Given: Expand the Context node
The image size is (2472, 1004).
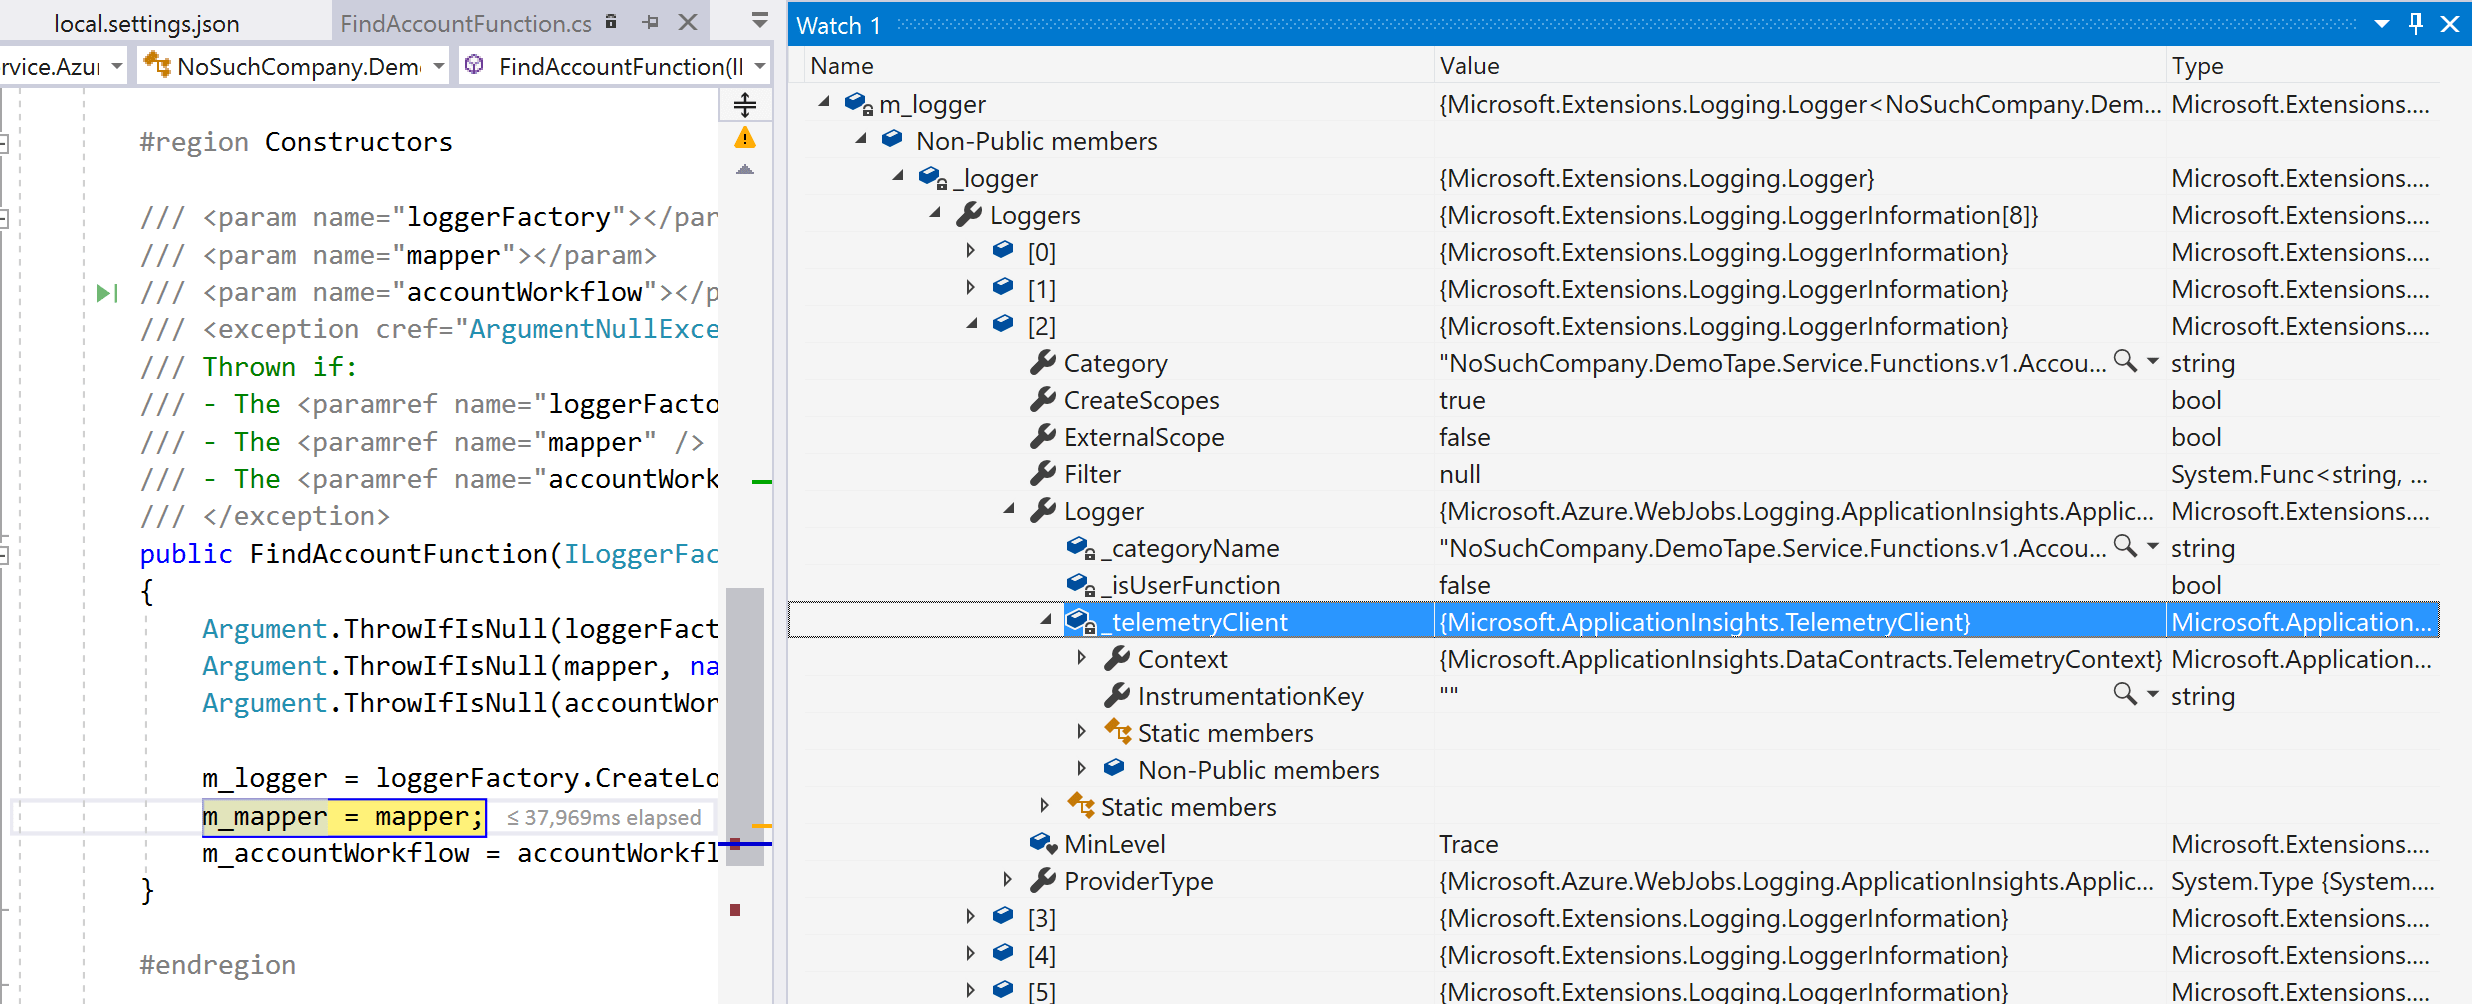Looking at the screenshot, I should [1082, 657].
